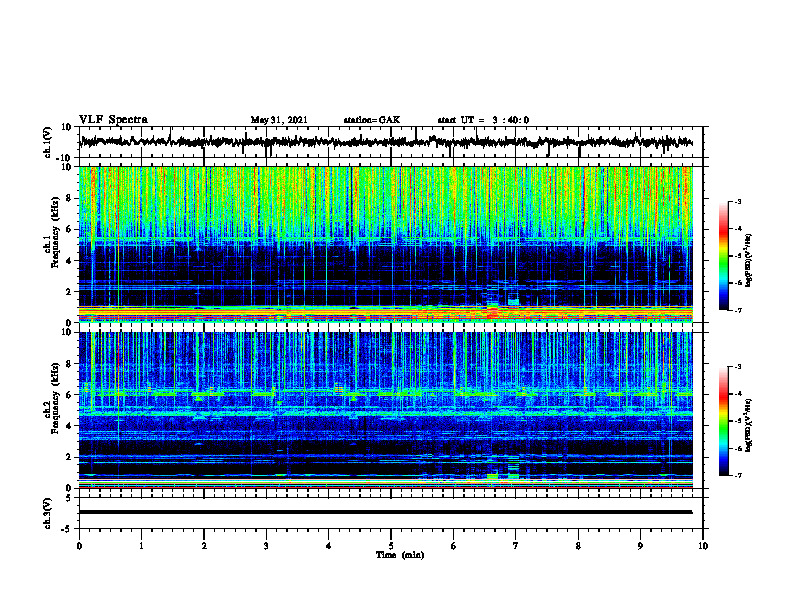
Task: Click the ch.2 spectrogram color scale bar
Action: [x=724, y=421]
